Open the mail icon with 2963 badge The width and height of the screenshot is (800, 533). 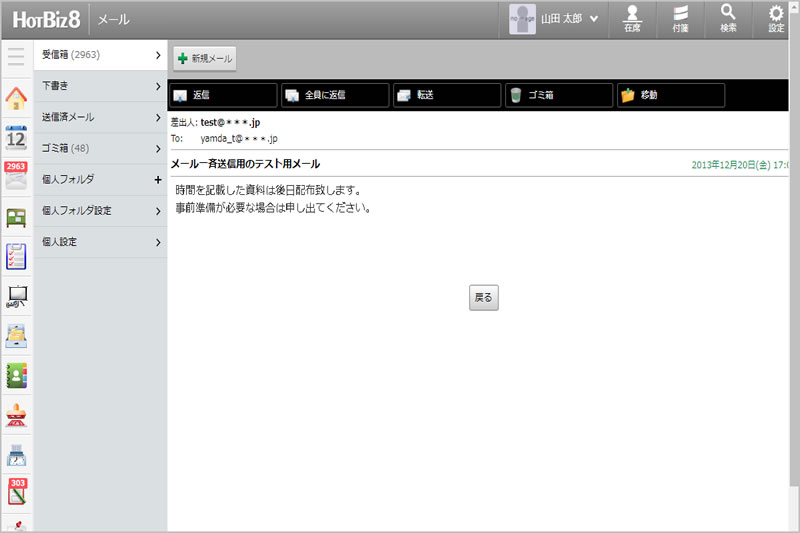pyautogui.click(x=16, y=176)
